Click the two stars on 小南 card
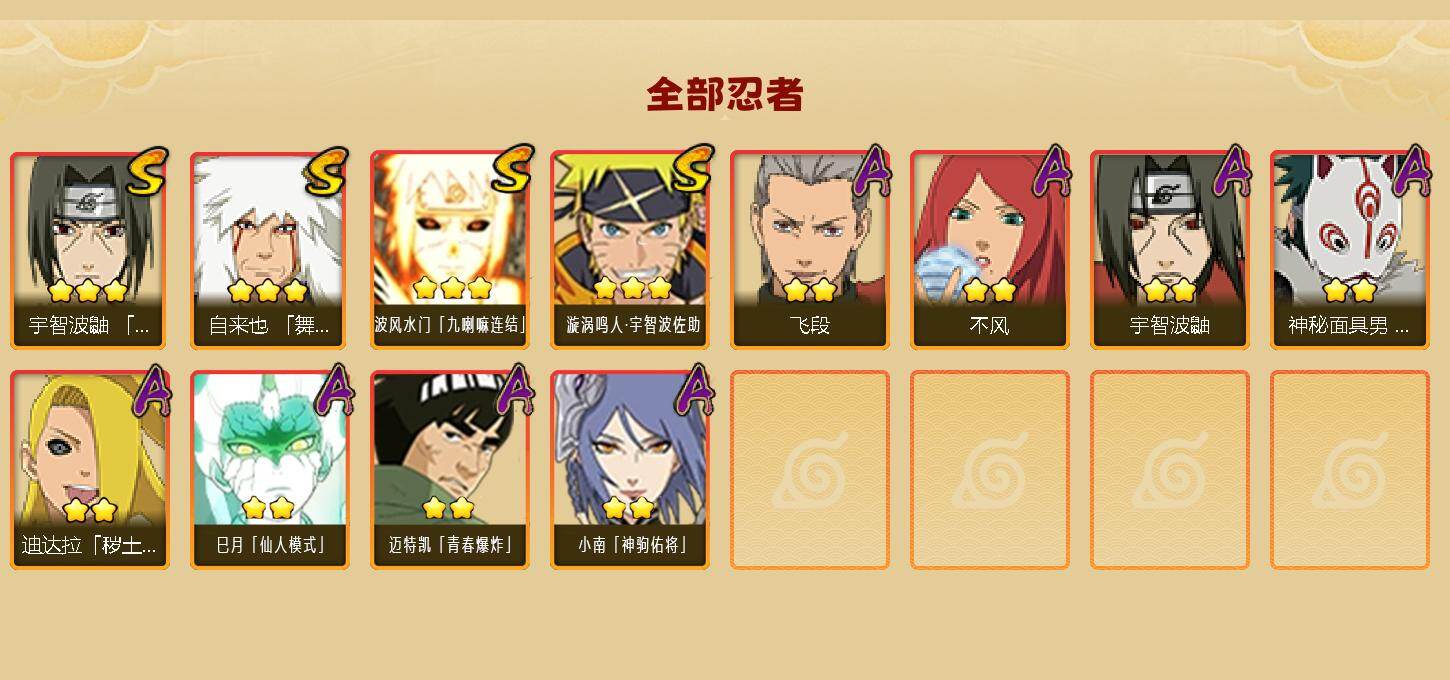1450x680 pixels. click(x=628, y=508)
